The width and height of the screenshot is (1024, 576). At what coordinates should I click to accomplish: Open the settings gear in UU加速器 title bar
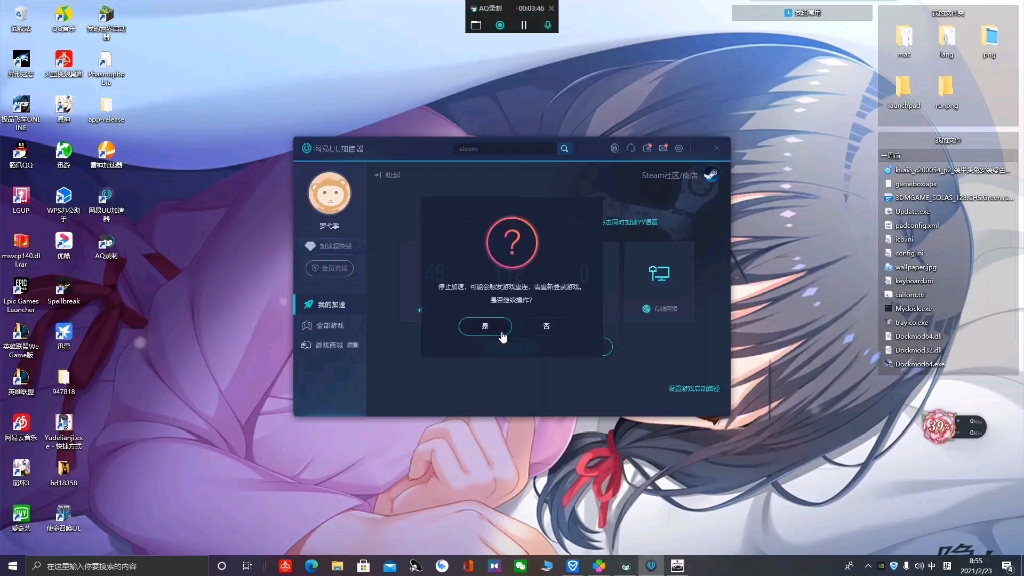click(678, 147)
